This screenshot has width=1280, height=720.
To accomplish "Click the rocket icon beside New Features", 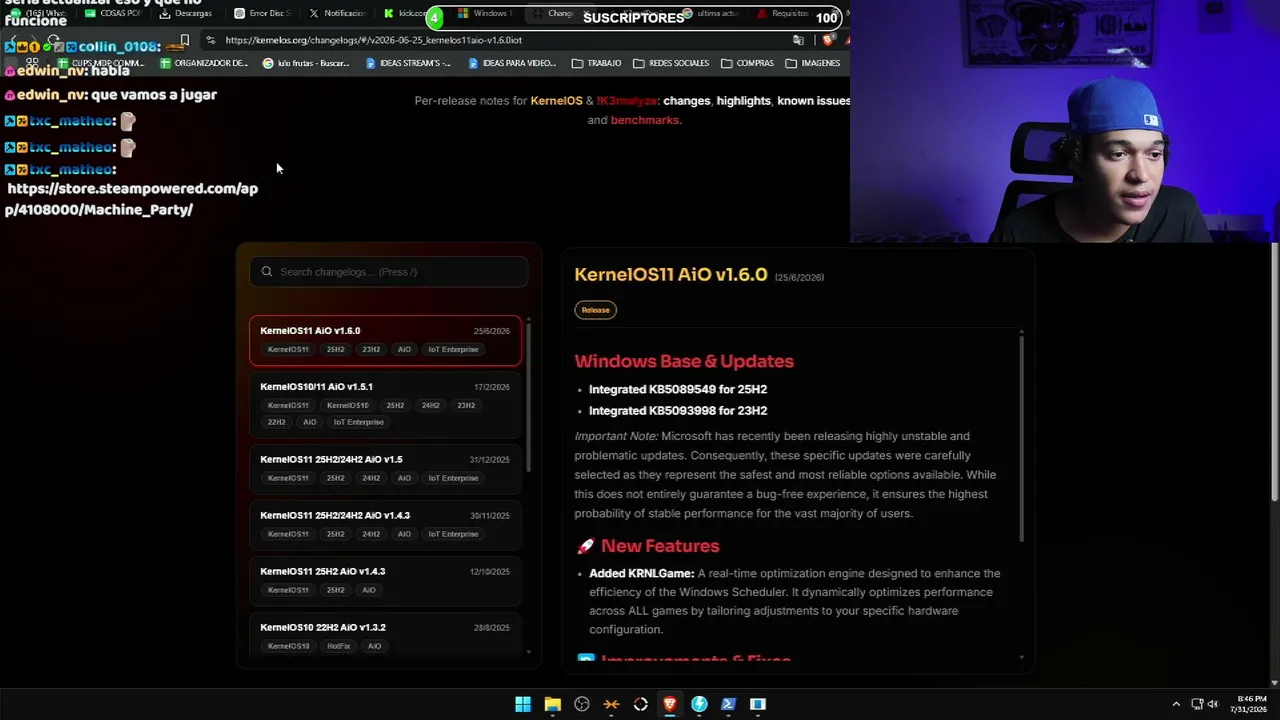I will click(585, 546).
